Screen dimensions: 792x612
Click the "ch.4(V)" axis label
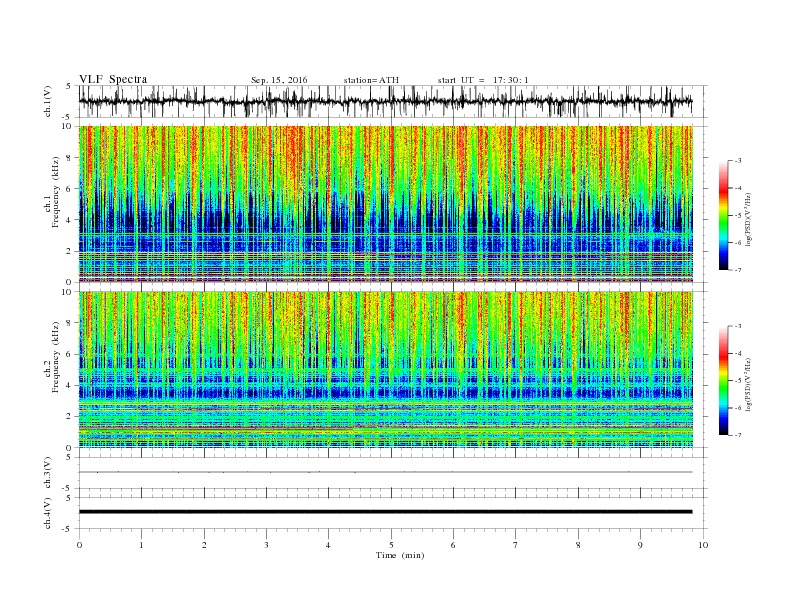48,513
